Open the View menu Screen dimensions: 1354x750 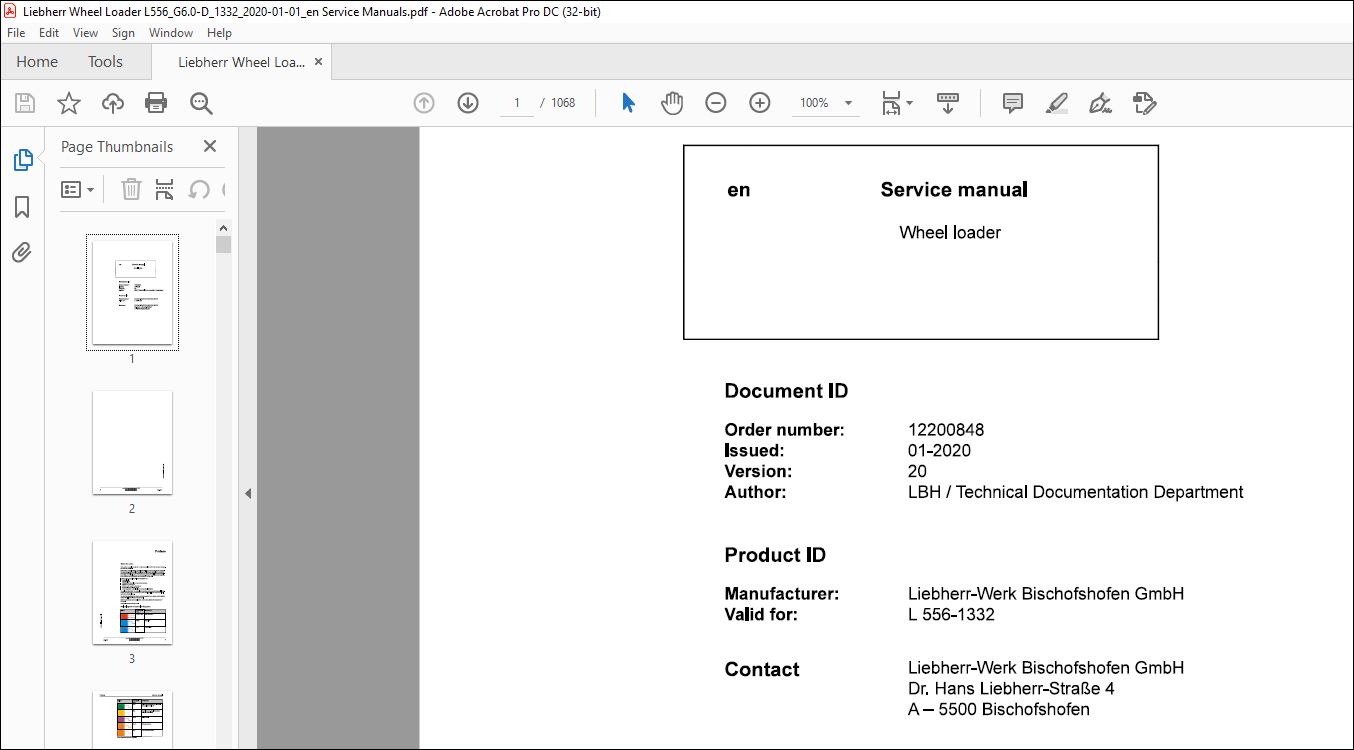coord(86,33)
